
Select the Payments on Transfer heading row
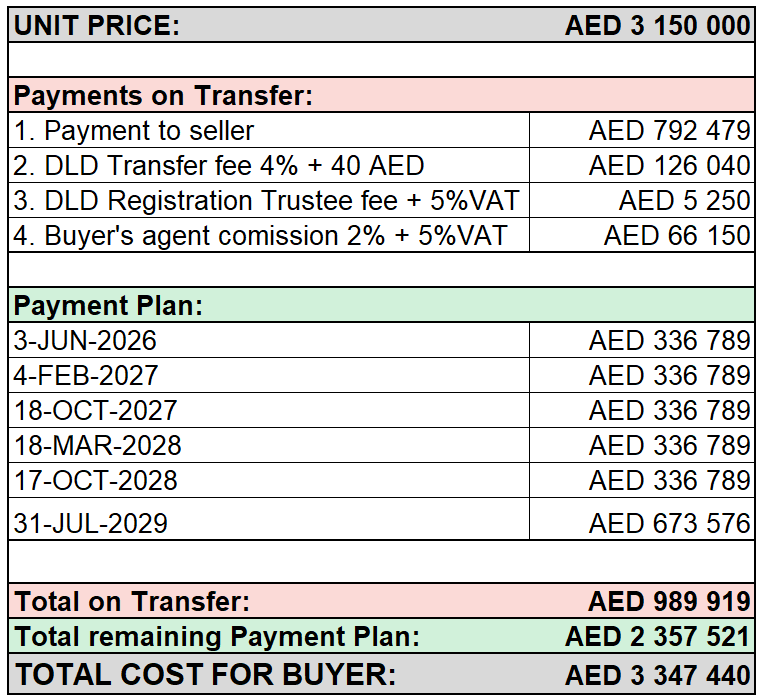(x=381, y=95)
